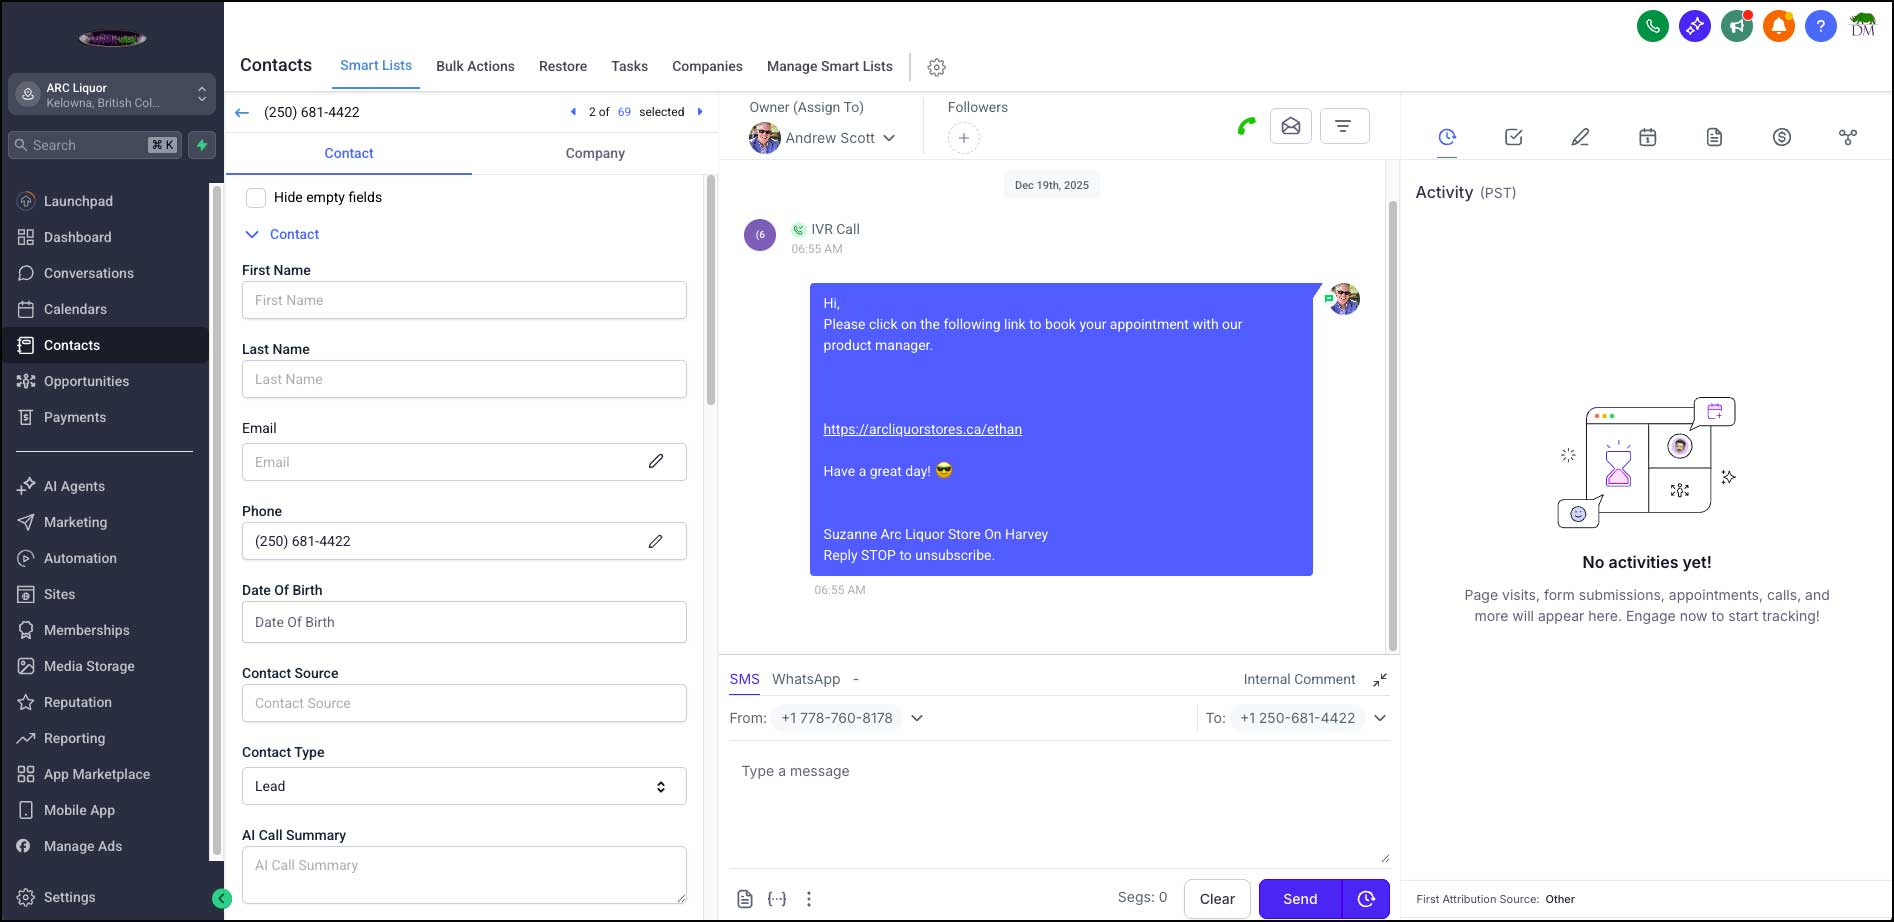1894x922 pixels.
Task: Open the Tasks panel icon on right sidebar
Action: pos(1513,137)
